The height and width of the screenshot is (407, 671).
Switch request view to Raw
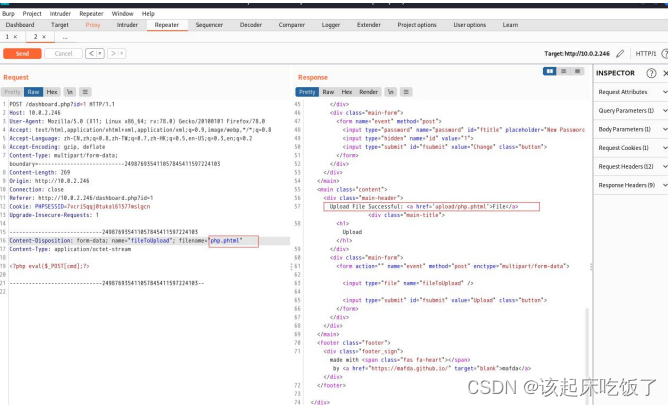point(33,92)
